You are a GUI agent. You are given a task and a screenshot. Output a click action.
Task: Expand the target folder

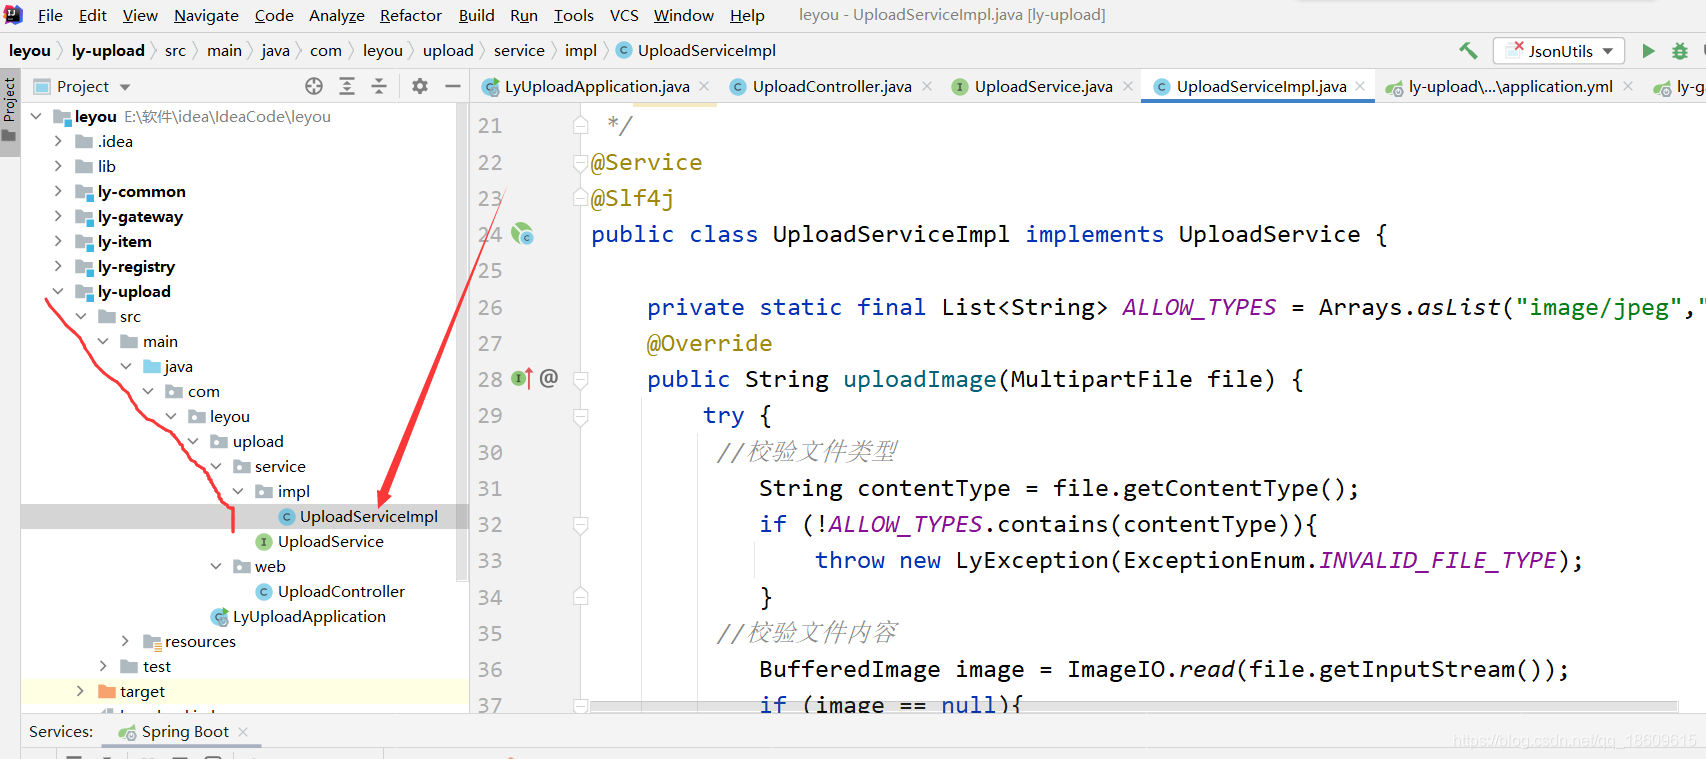(80, 691)
